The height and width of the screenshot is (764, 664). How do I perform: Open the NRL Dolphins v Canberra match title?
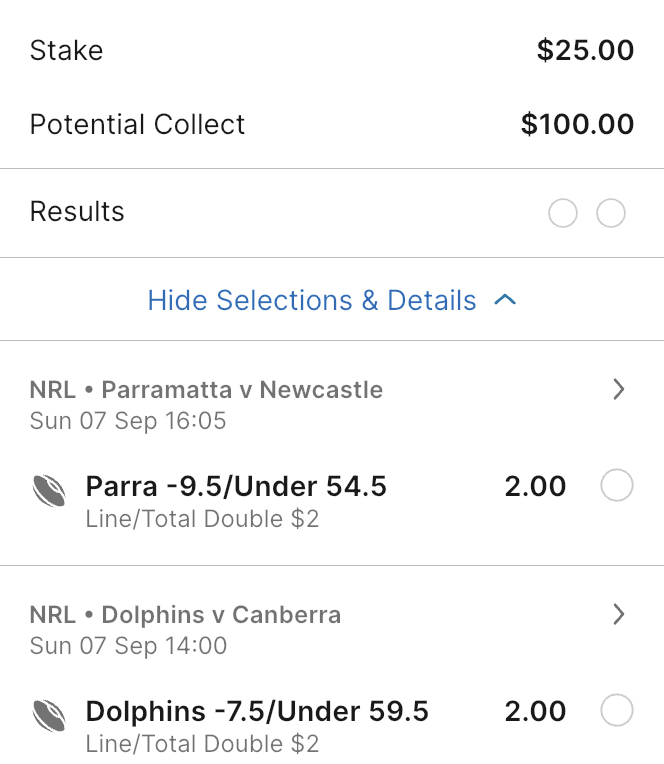185,614
